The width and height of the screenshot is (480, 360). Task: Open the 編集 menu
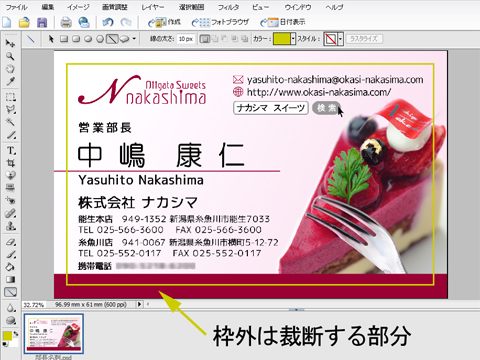48,7
